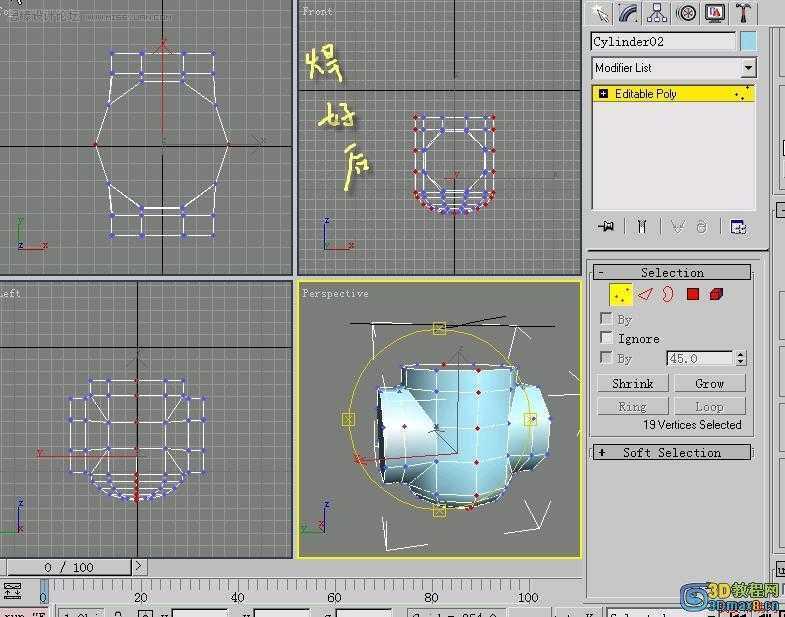Click the object color swatch next to Cylinder02
Viewport: 785px width, 617px height.
pos(748,41)
